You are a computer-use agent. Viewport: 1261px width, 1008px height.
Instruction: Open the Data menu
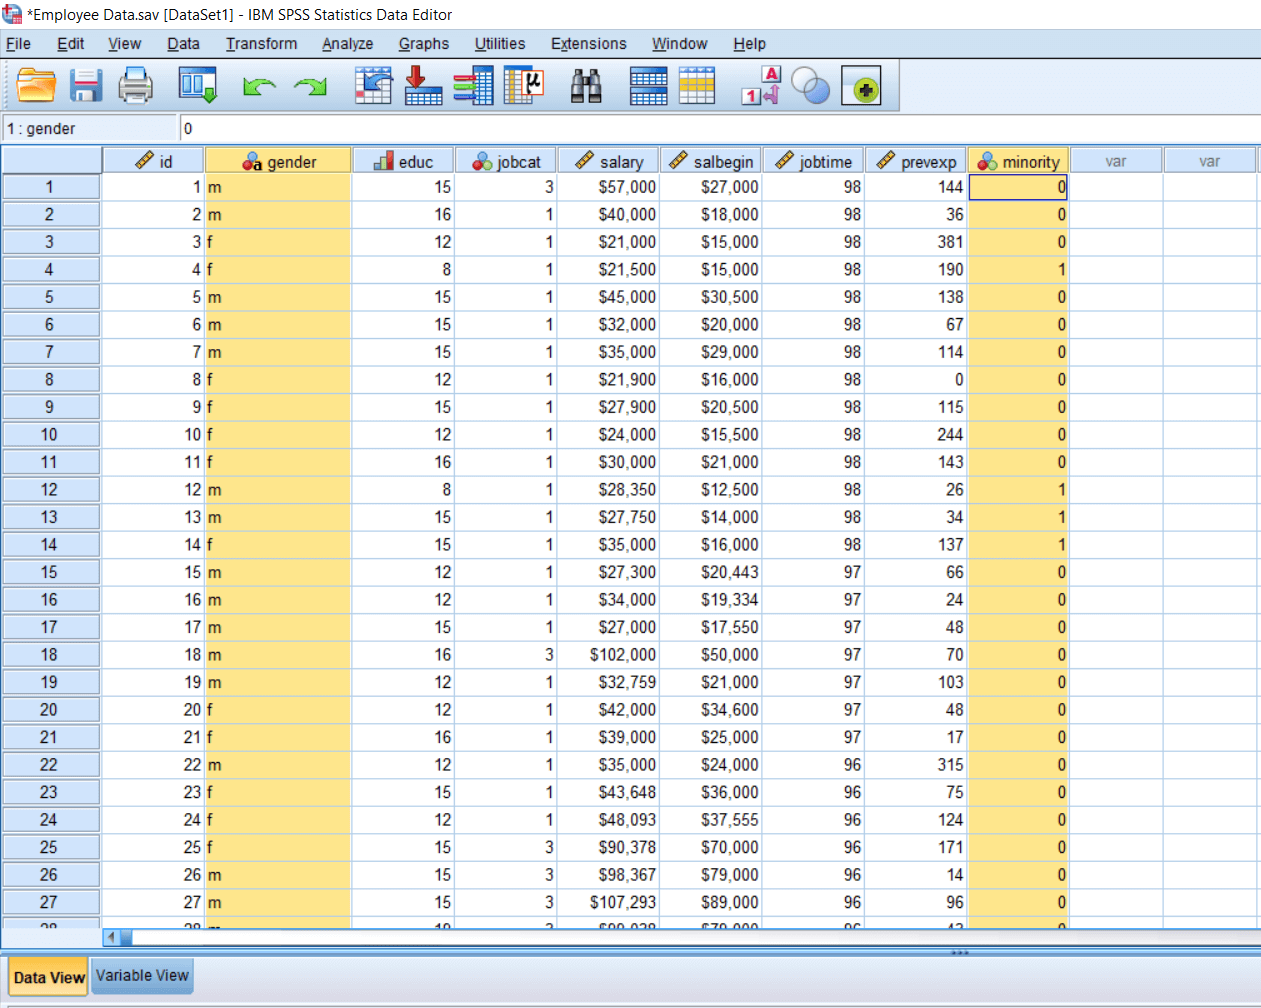point(183,44)
